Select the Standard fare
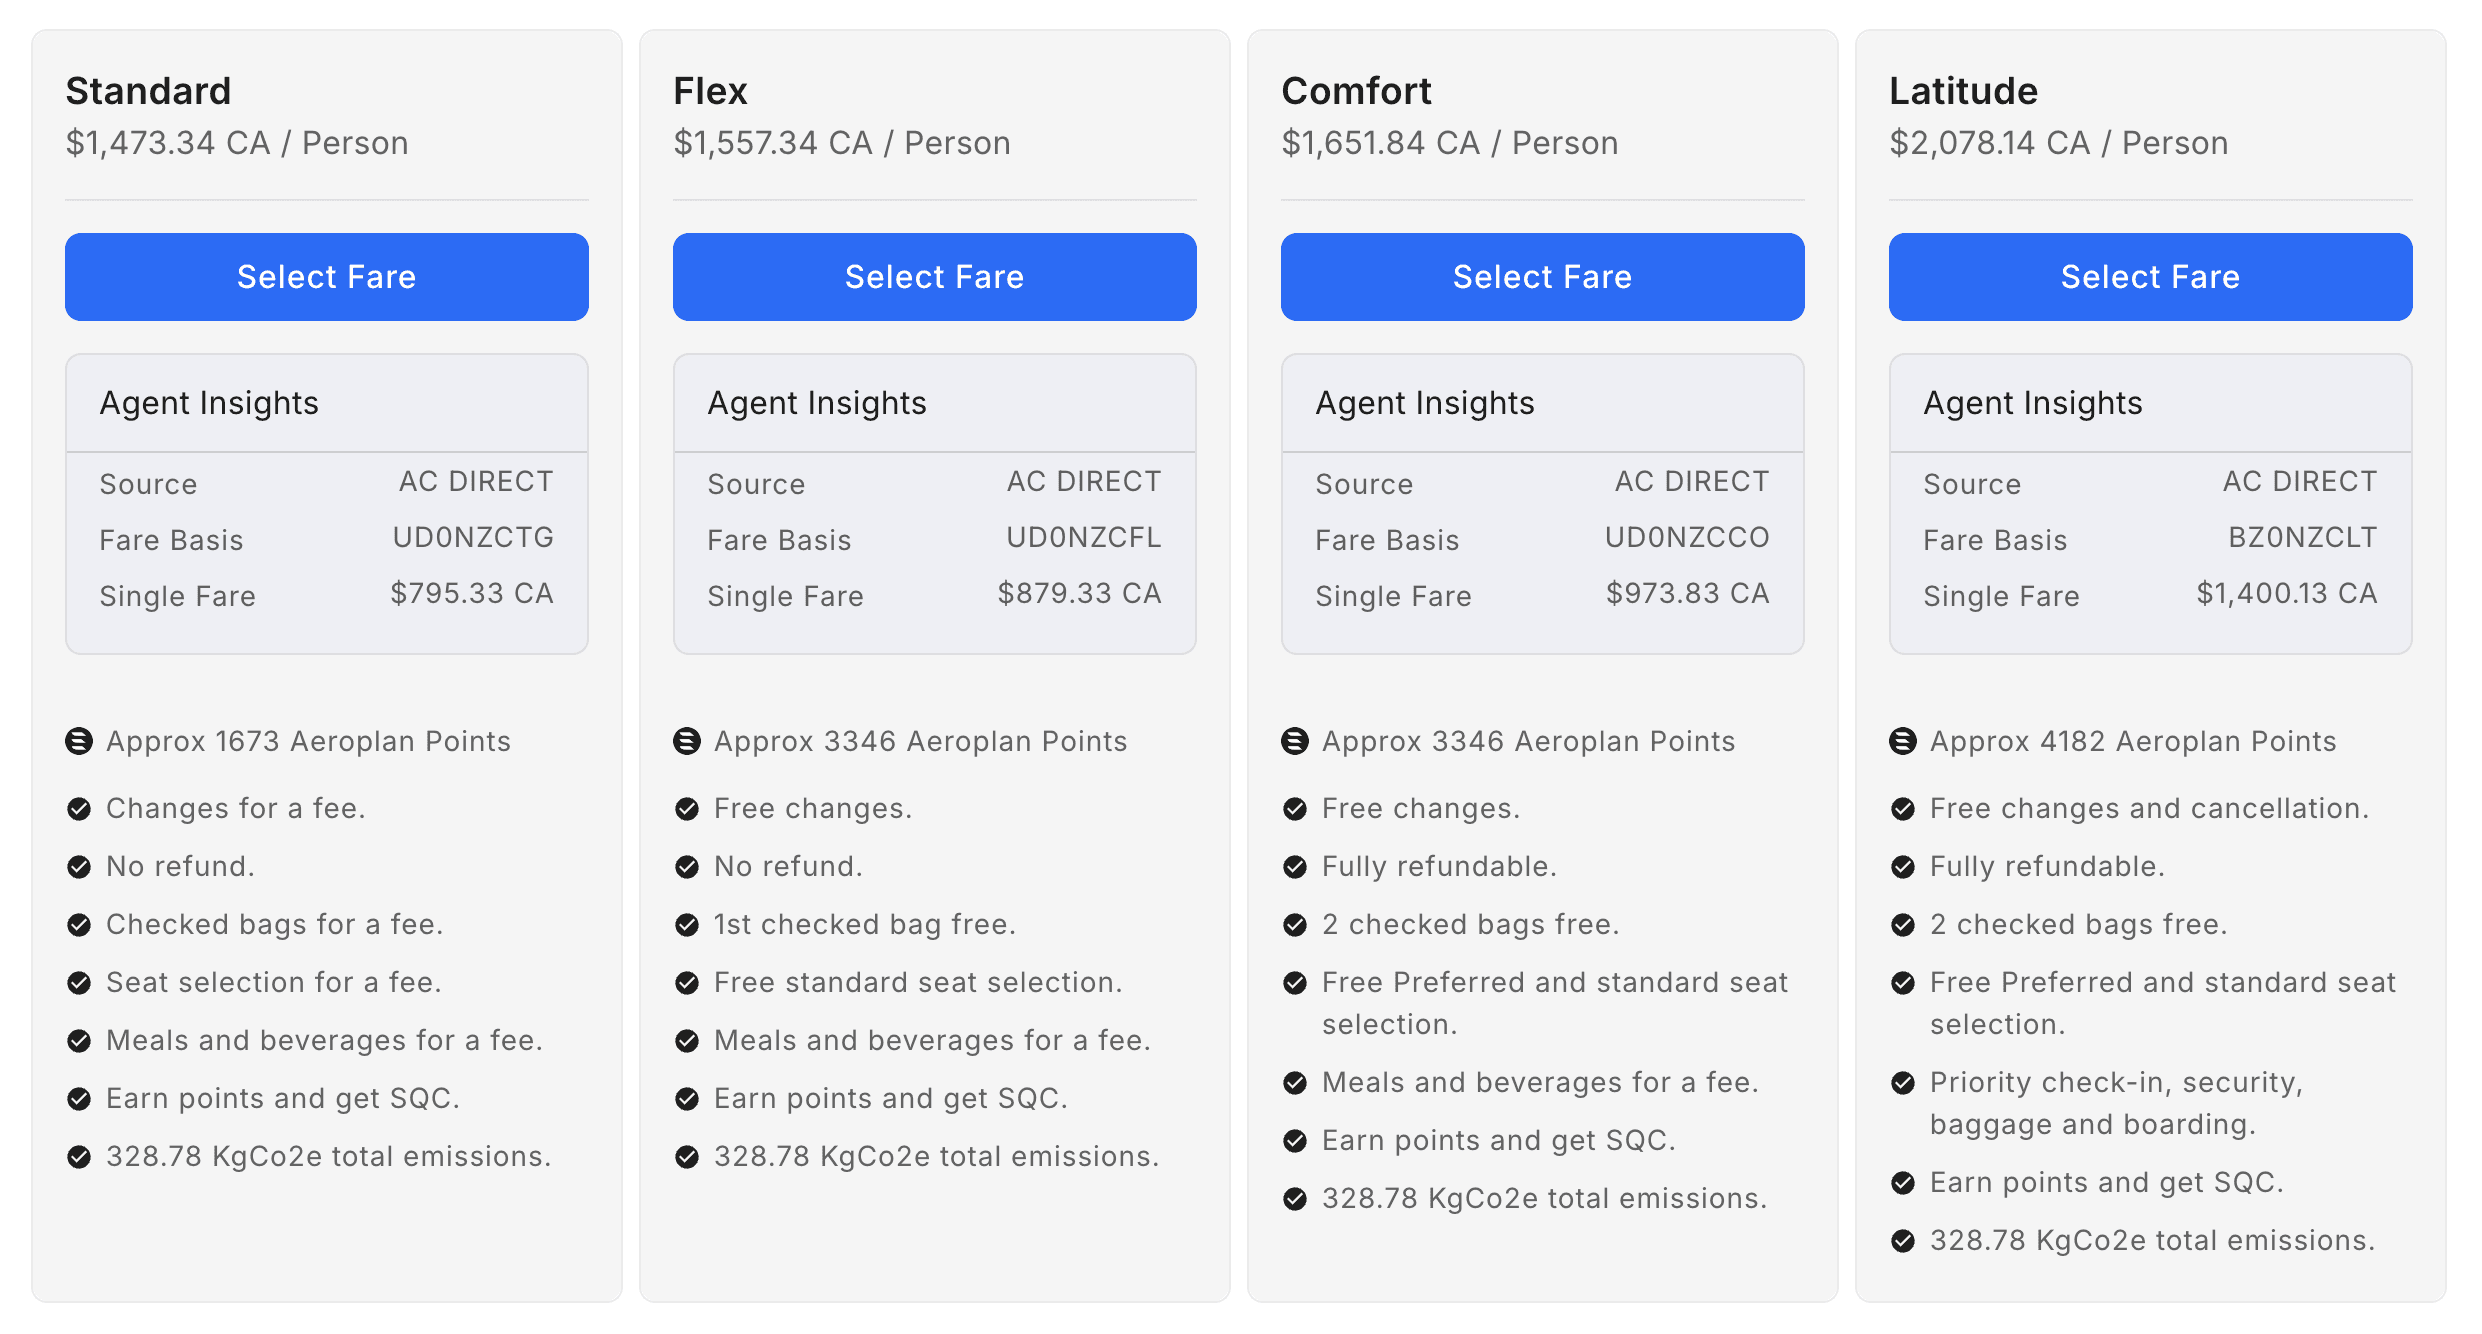 [326, 277]
